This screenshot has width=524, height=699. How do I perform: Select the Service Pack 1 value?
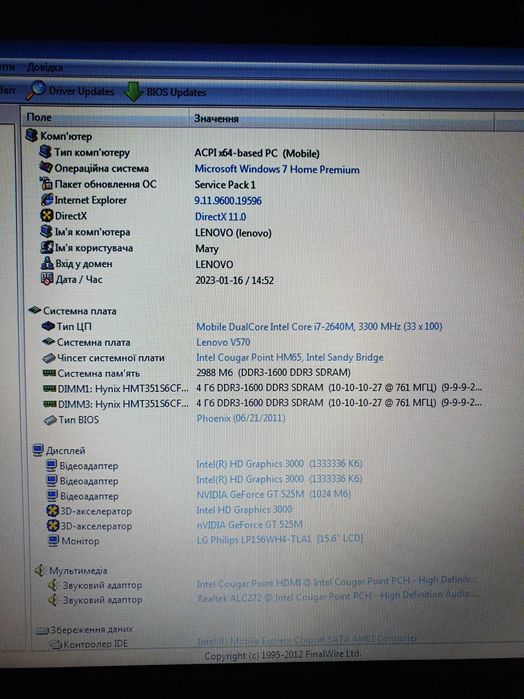(225, 185)
